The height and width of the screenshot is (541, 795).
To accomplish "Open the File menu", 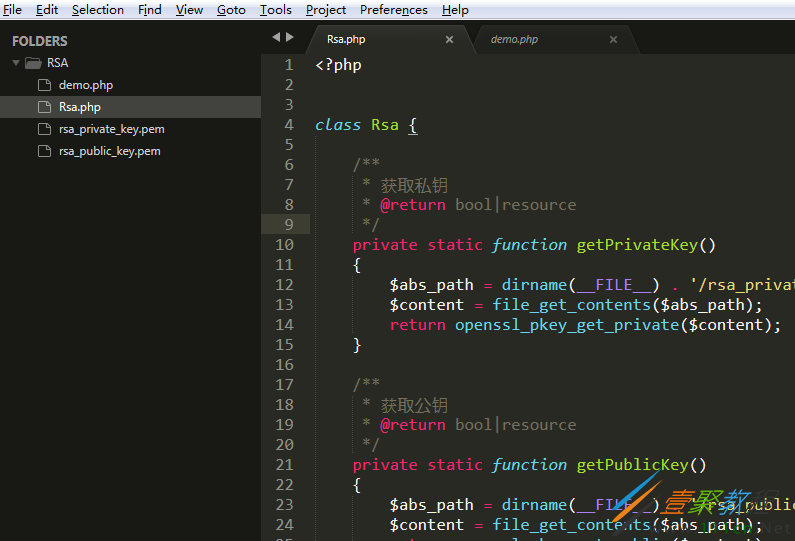I will 12,10.
